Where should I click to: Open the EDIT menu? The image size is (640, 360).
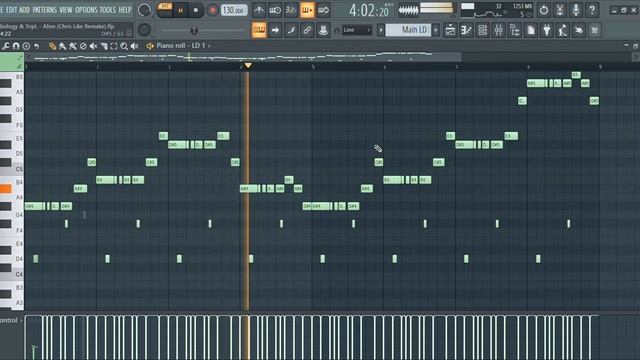pyautogui.click(x=11, y=9)
